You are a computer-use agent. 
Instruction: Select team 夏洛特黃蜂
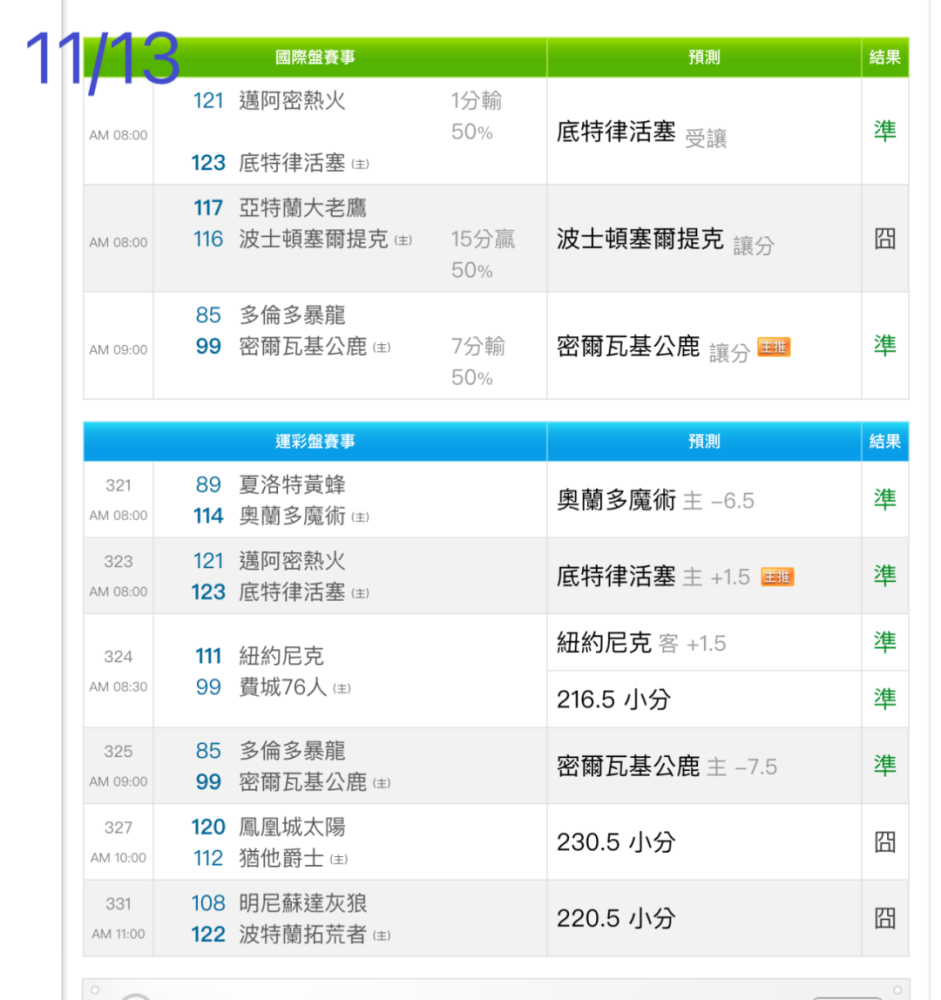[x=292, y=485]
